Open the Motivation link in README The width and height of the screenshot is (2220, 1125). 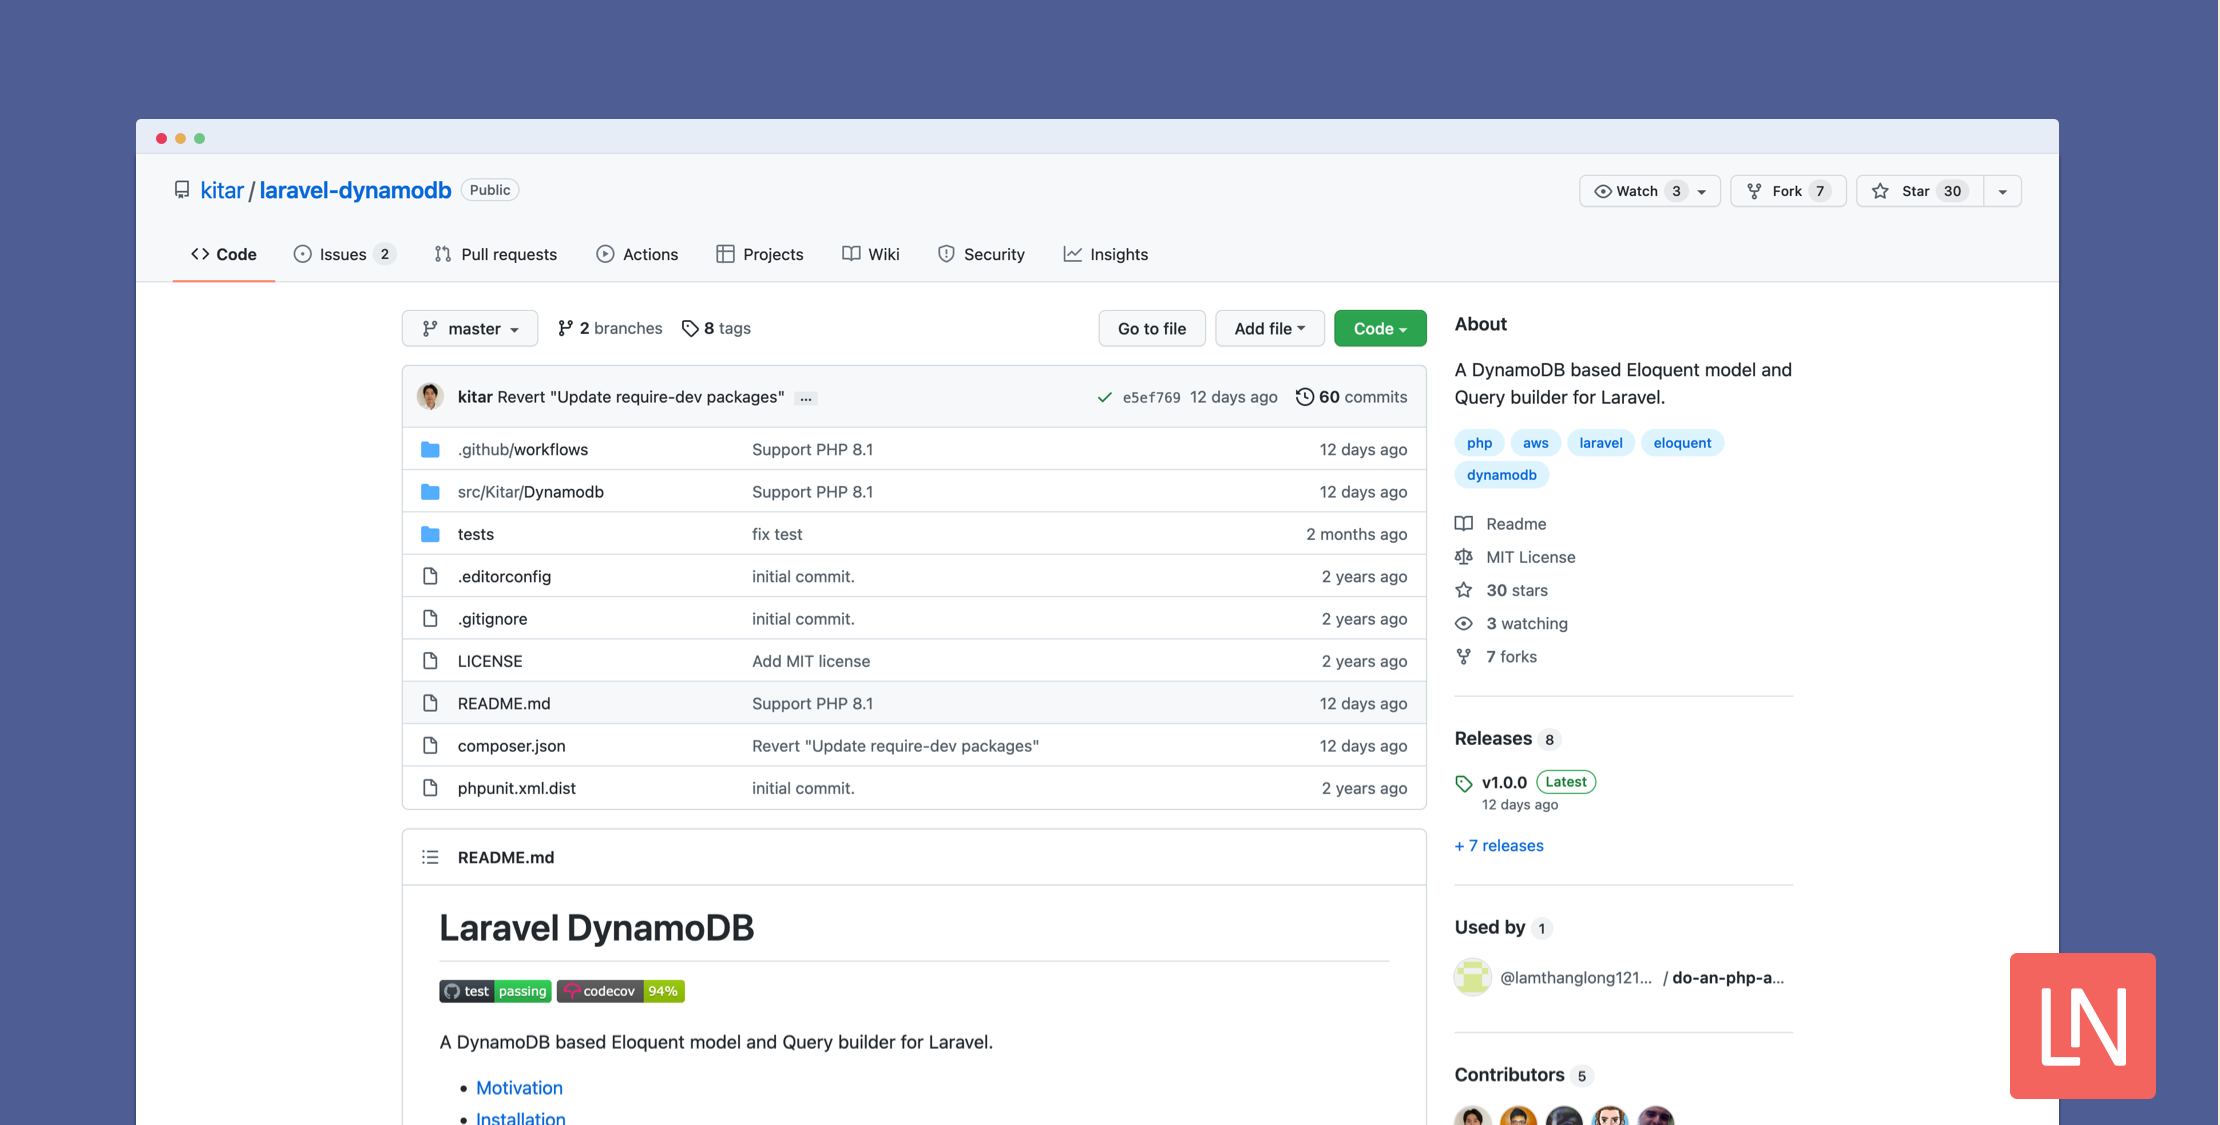coord(519,1088)
